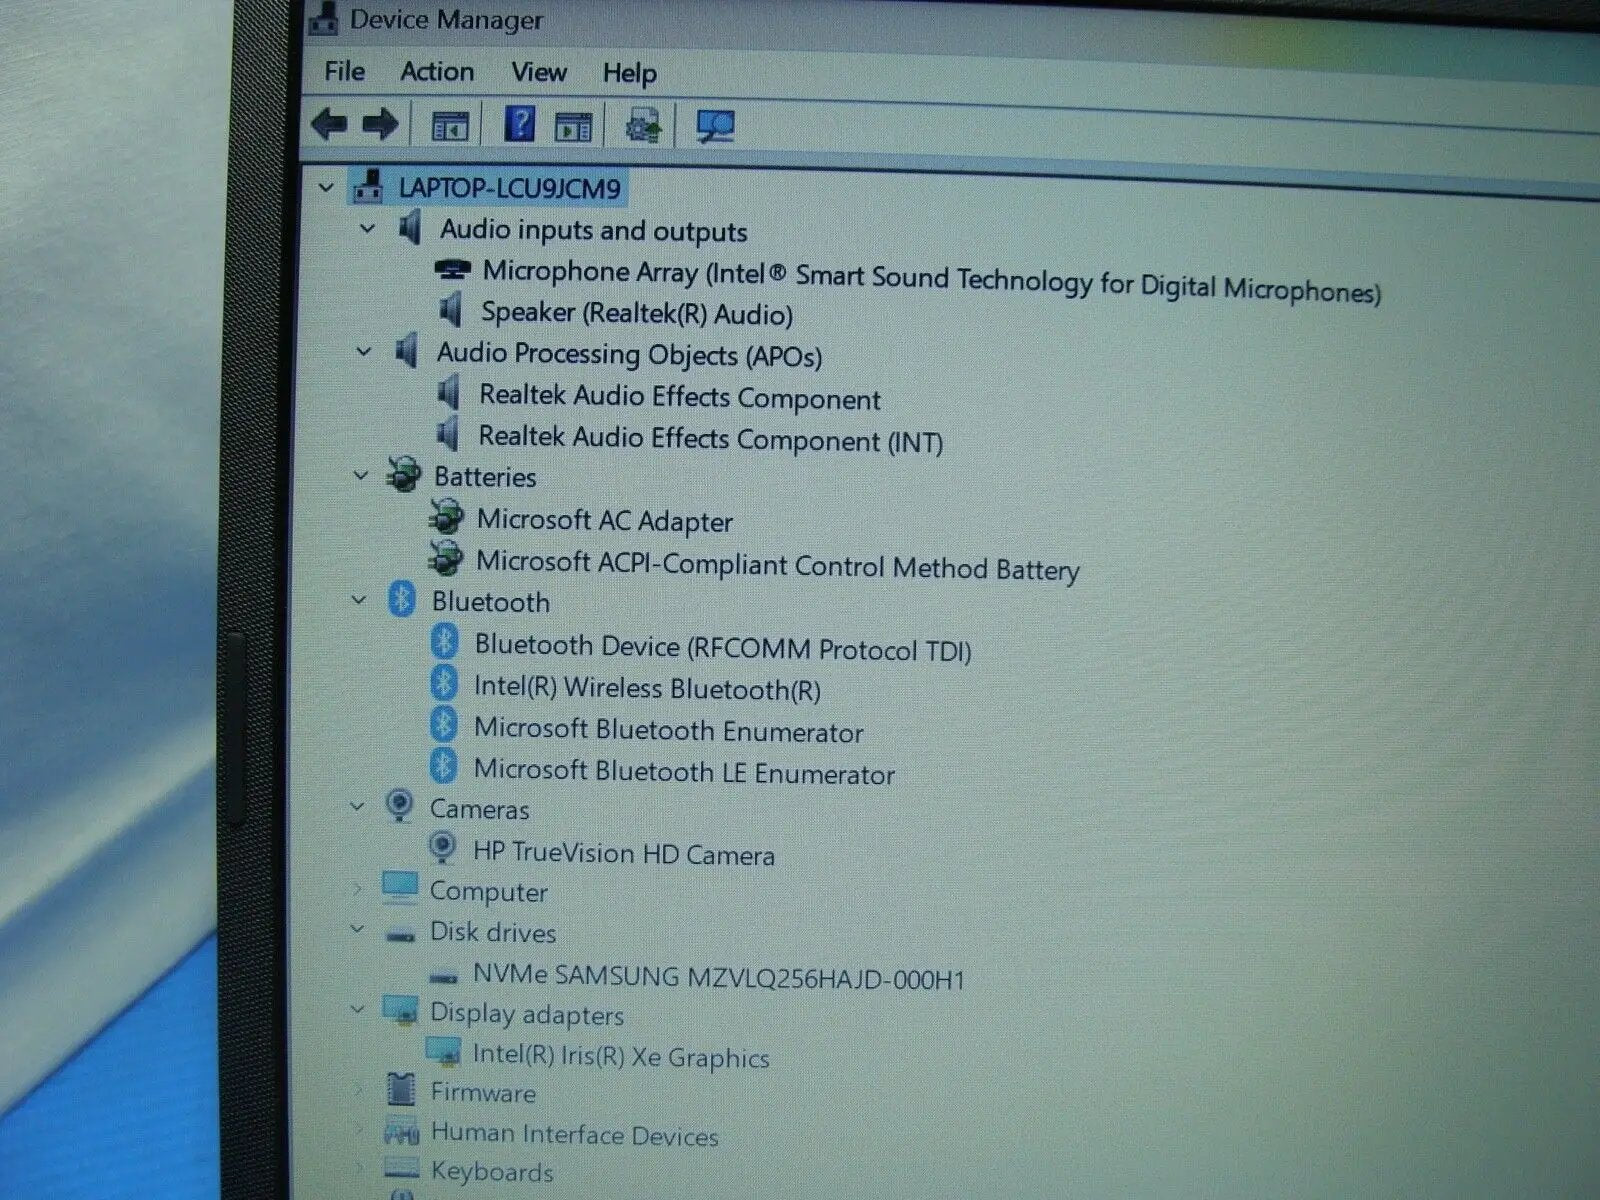Go back with the left arrow toolbar icon

[x=329, y=124]
